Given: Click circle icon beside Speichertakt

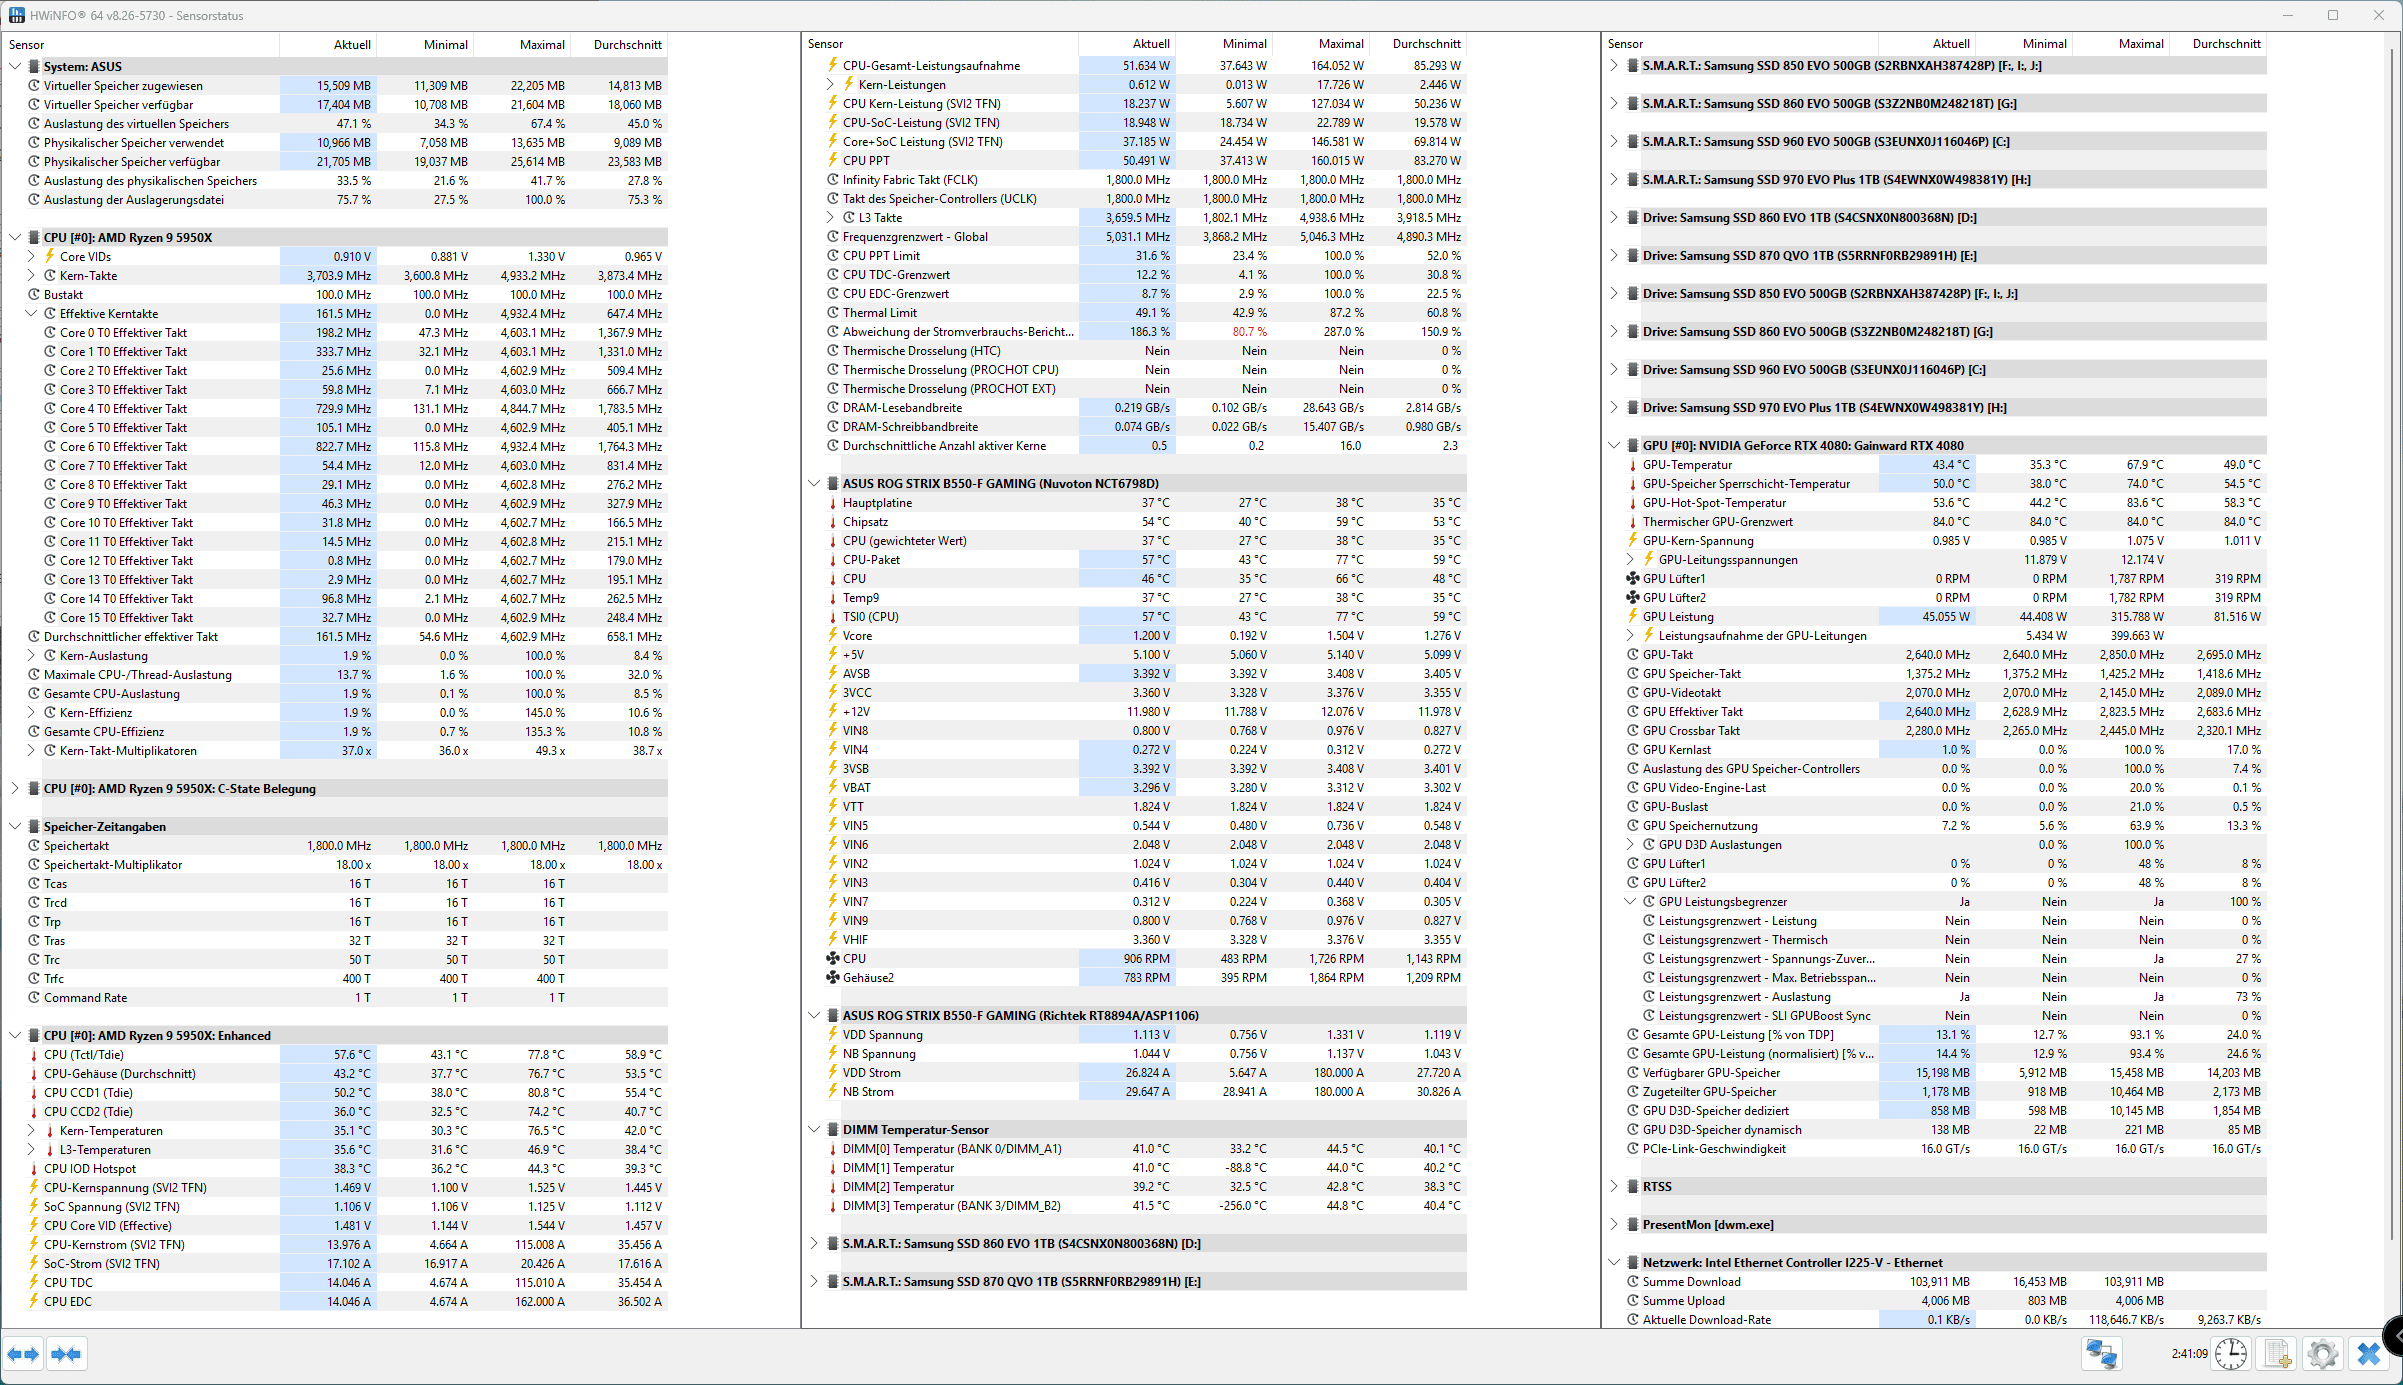Looking at the screenshot, I should click(33, 845).
